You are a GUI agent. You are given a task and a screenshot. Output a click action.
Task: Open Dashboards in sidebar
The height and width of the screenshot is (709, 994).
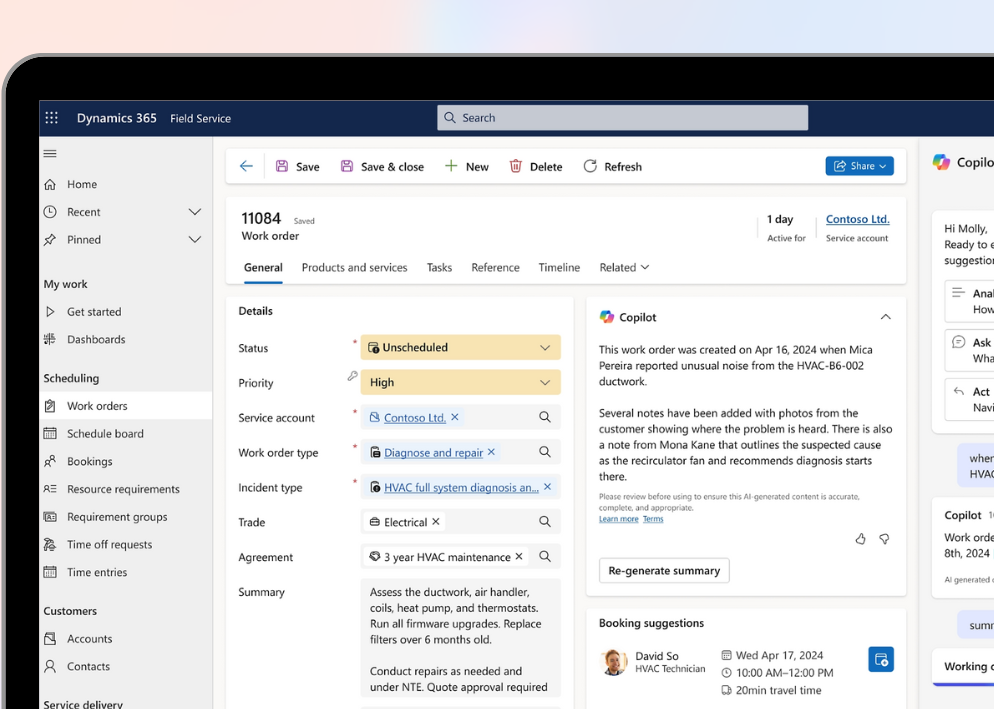click(126, 339)
